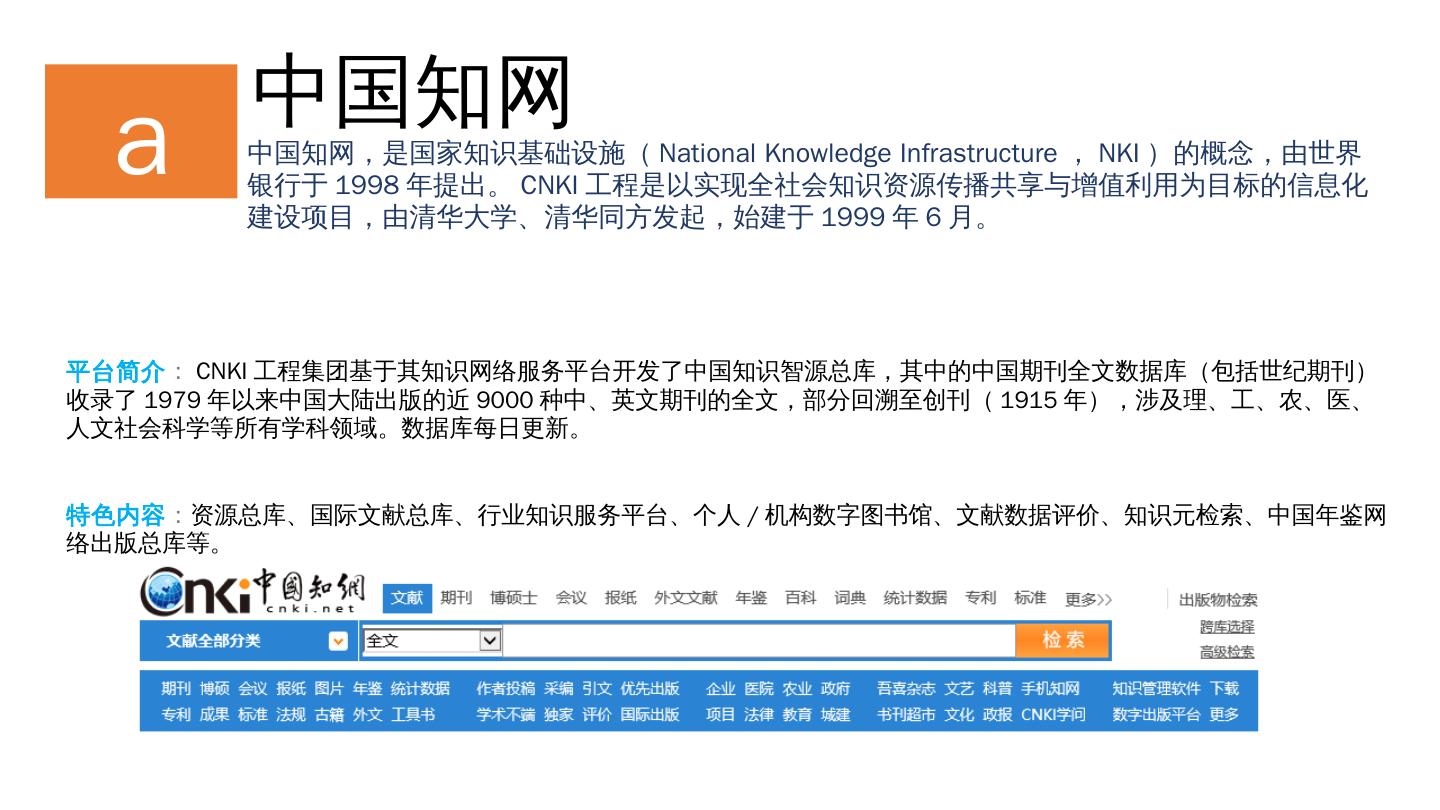1440x810 pixels.
Task: Click the CNKI学问 link
Action: coord(1053,715)
